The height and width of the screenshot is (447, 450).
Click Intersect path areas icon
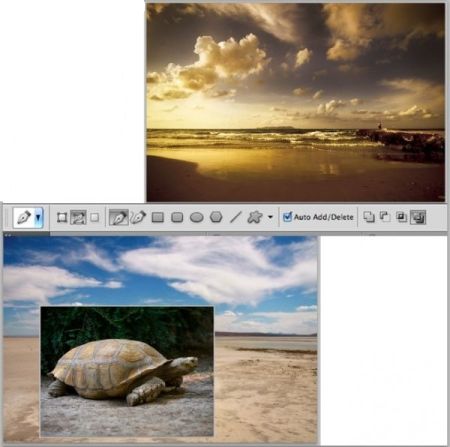coord(401,217)
